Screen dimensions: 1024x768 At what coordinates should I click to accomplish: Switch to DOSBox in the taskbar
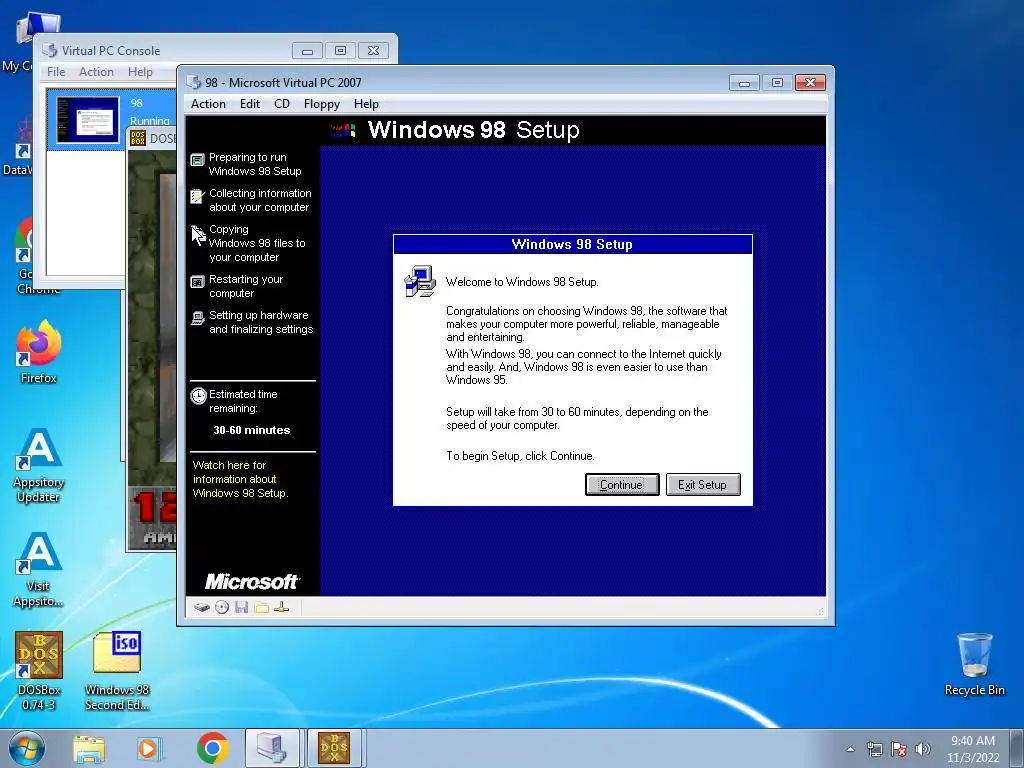334,748
